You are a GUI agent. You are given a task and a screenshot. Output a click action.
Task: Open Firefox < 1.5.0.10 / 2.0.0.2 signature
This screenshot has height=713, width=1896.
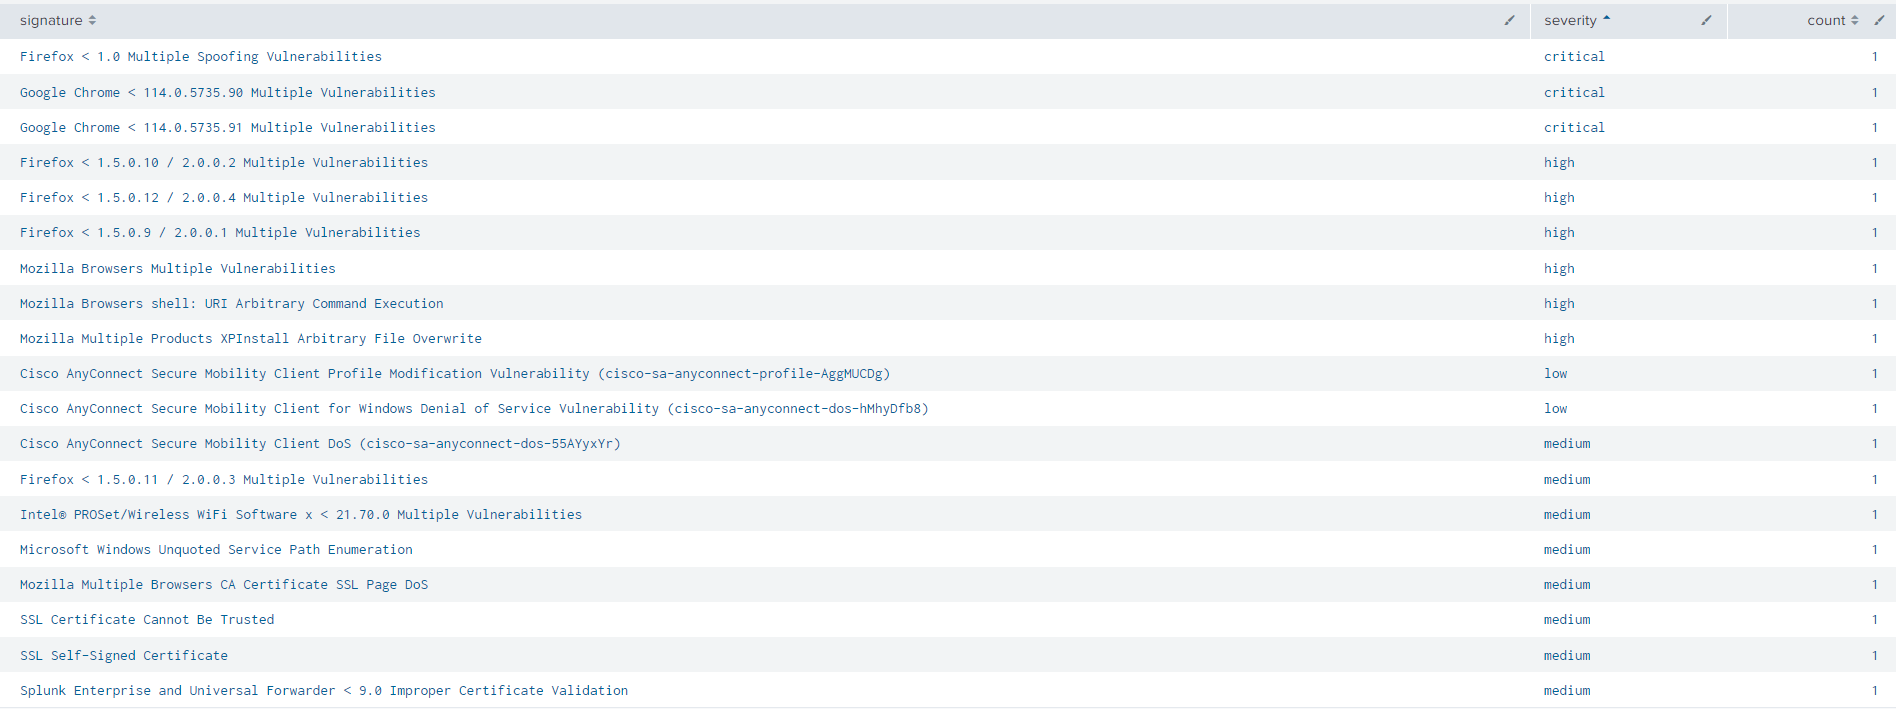click(x=224, y=162)
